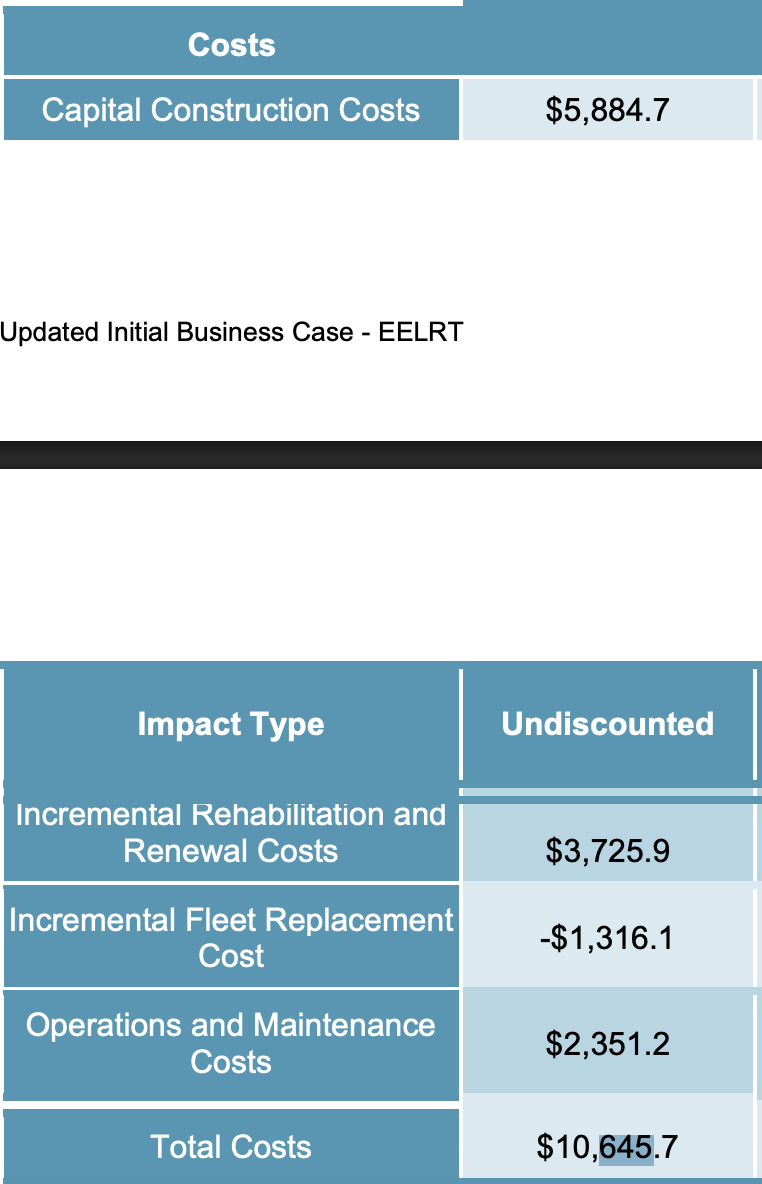The image size is (762, 1184).
Task: Select the Incremental Fleet Replacement Cost label
Action: [231, 937]
